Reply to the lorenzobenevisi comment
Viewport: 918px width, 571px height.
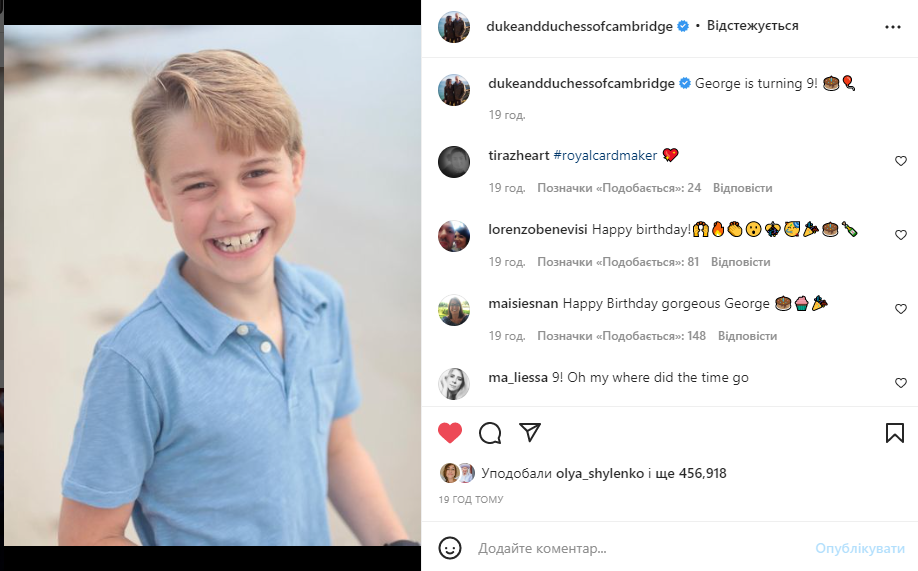tap(740, 262)
